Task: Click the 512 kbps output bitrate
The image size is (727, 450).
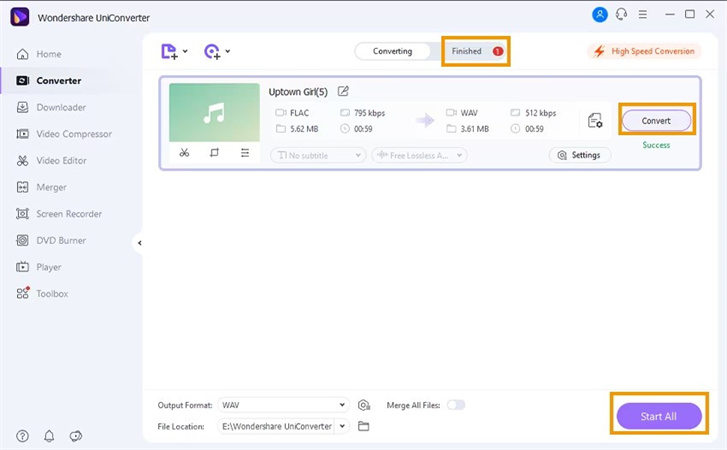Action: click(540, 113)
